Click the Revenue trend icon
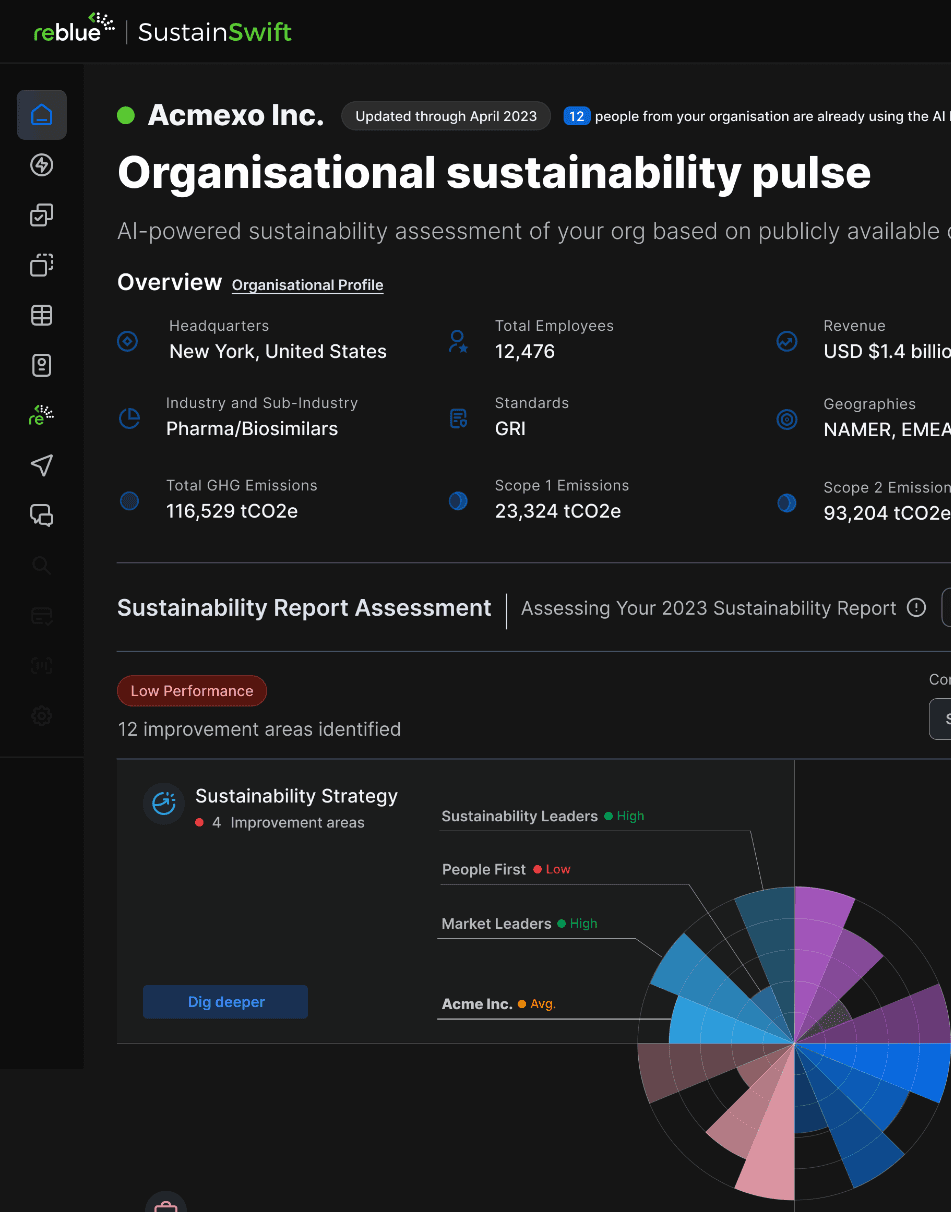 point(787,341)
